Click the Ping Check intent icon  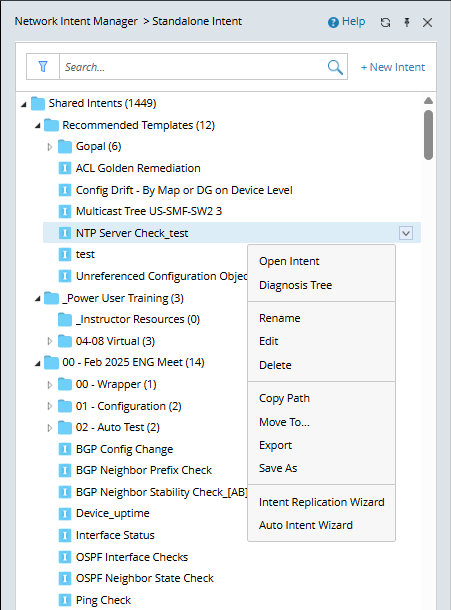(x=65, y=600)
